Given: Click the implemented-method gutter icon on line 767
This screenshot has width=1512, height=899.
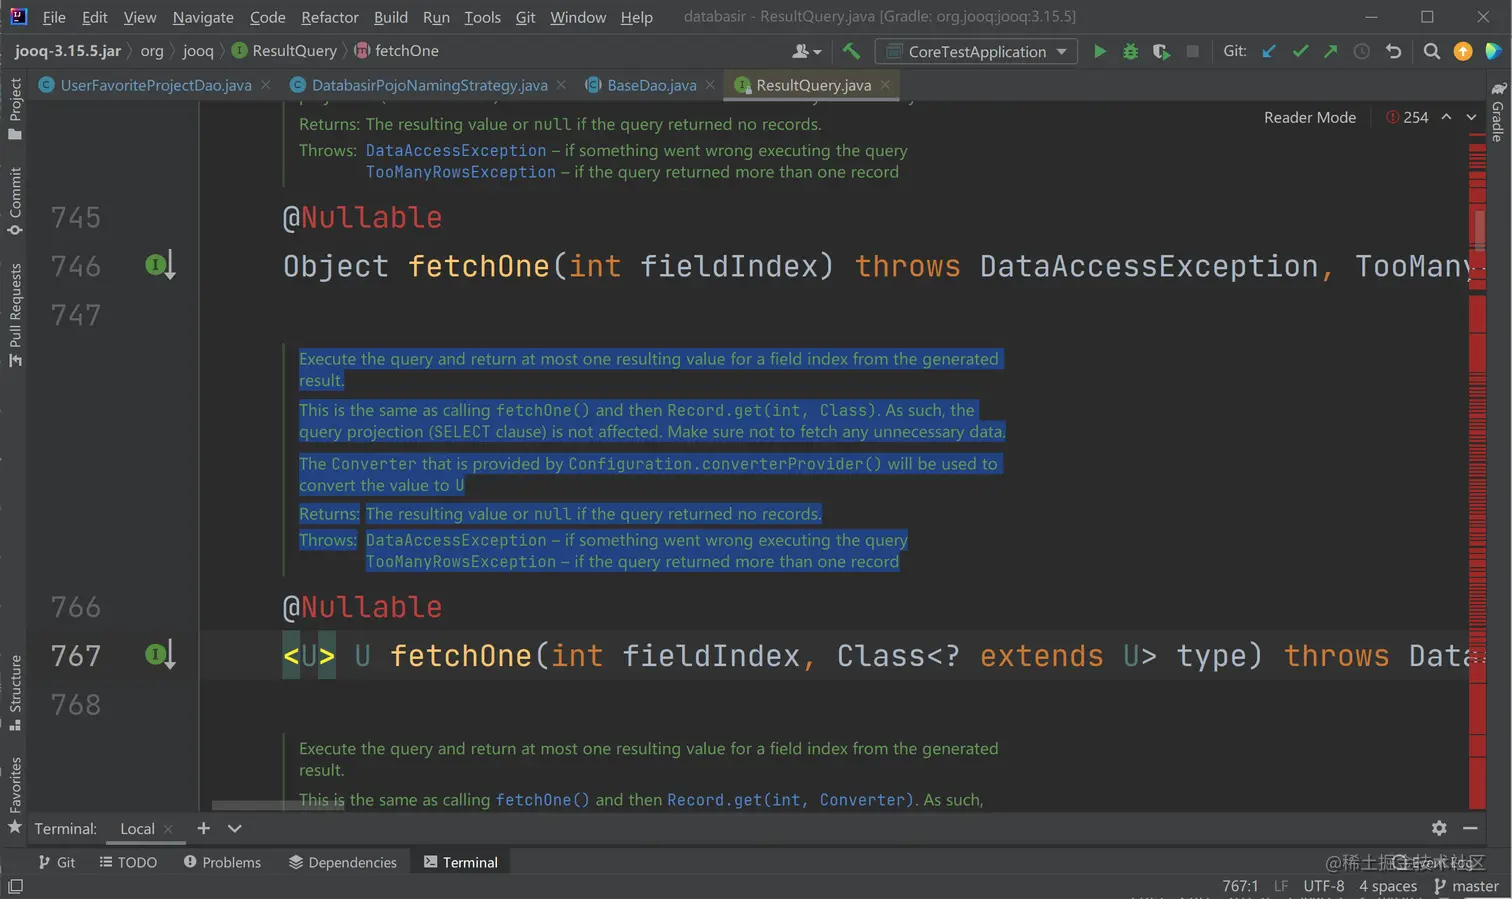Looking at the screenshot, I should click(160, 655).
